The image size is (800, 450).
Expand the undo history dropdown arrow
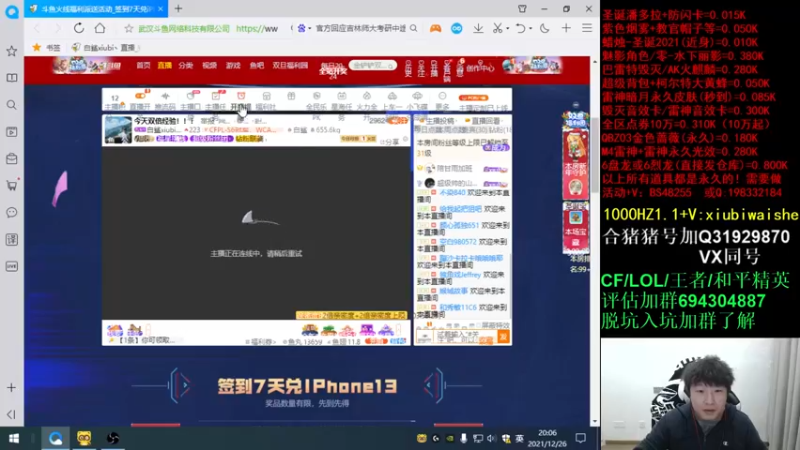coord(531,29)
